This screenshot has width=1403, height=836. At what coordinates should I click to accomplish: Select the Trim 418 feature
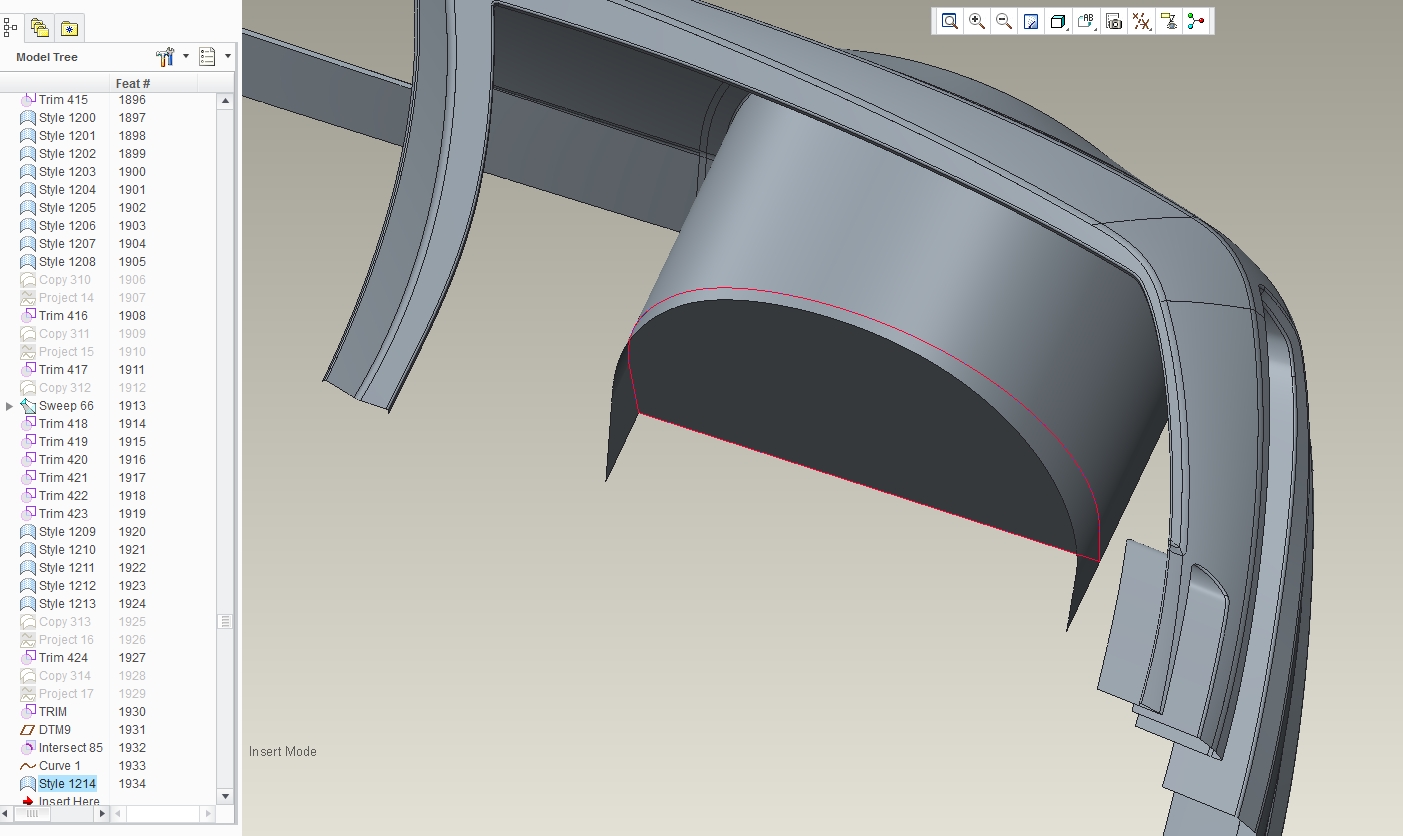(63, 424)
